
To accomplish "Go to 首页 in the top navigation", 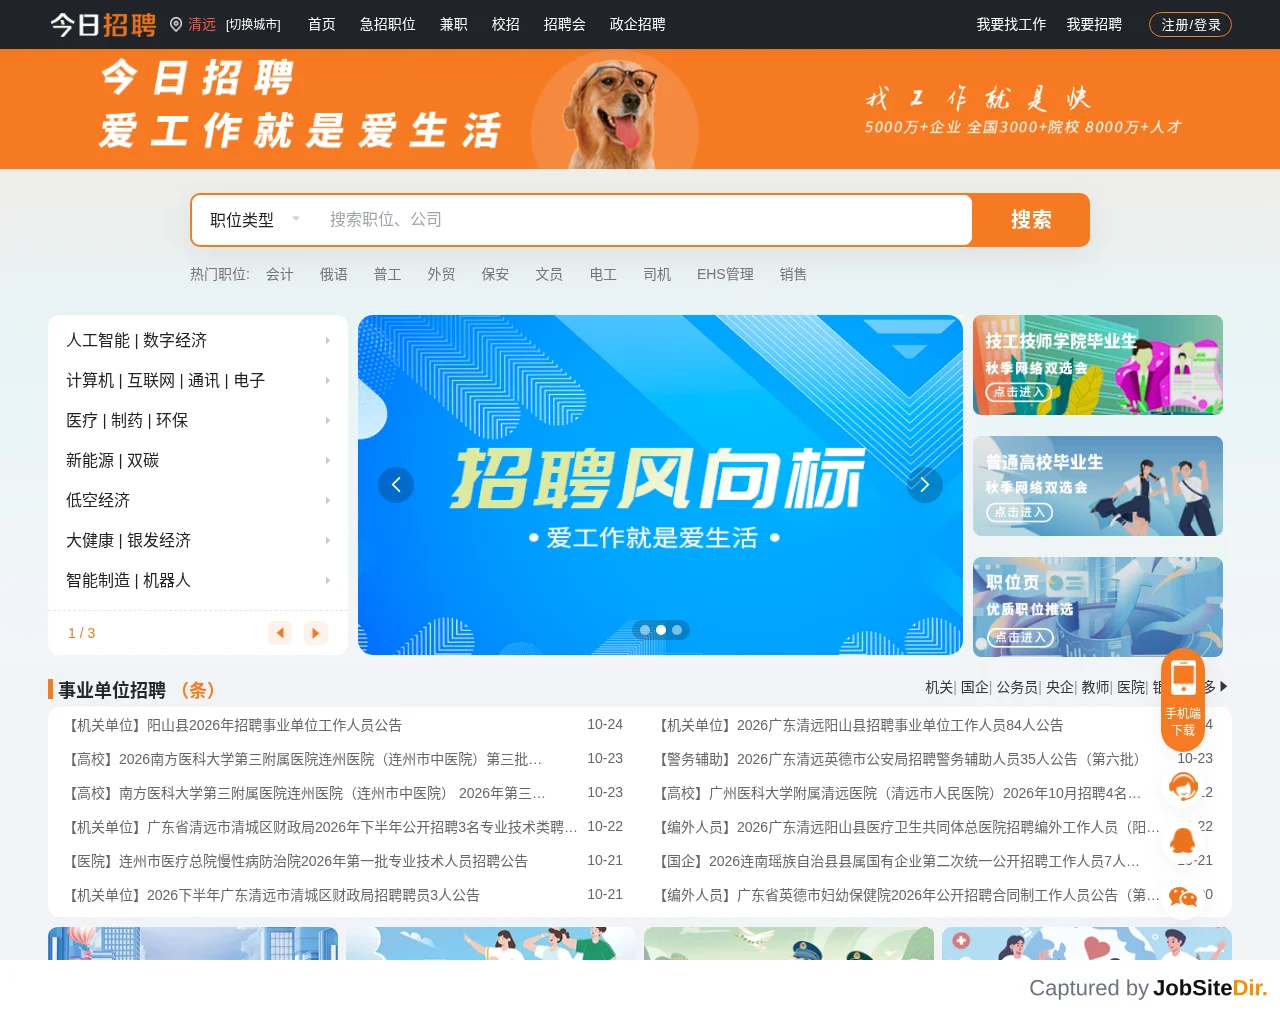I will [x=322, y=24].
